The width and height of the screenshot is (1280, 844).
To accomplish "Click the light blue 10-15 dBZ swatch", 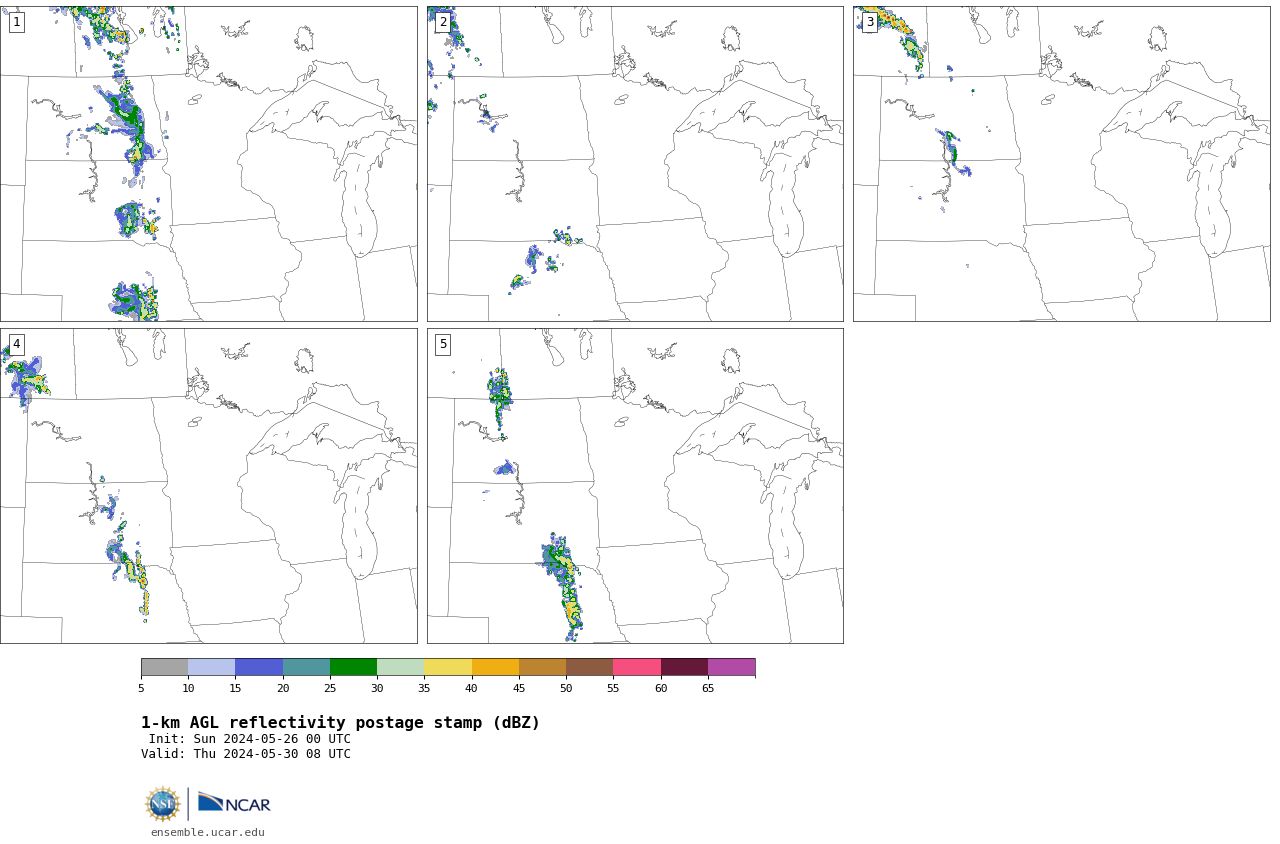I will tap(211, 667).
